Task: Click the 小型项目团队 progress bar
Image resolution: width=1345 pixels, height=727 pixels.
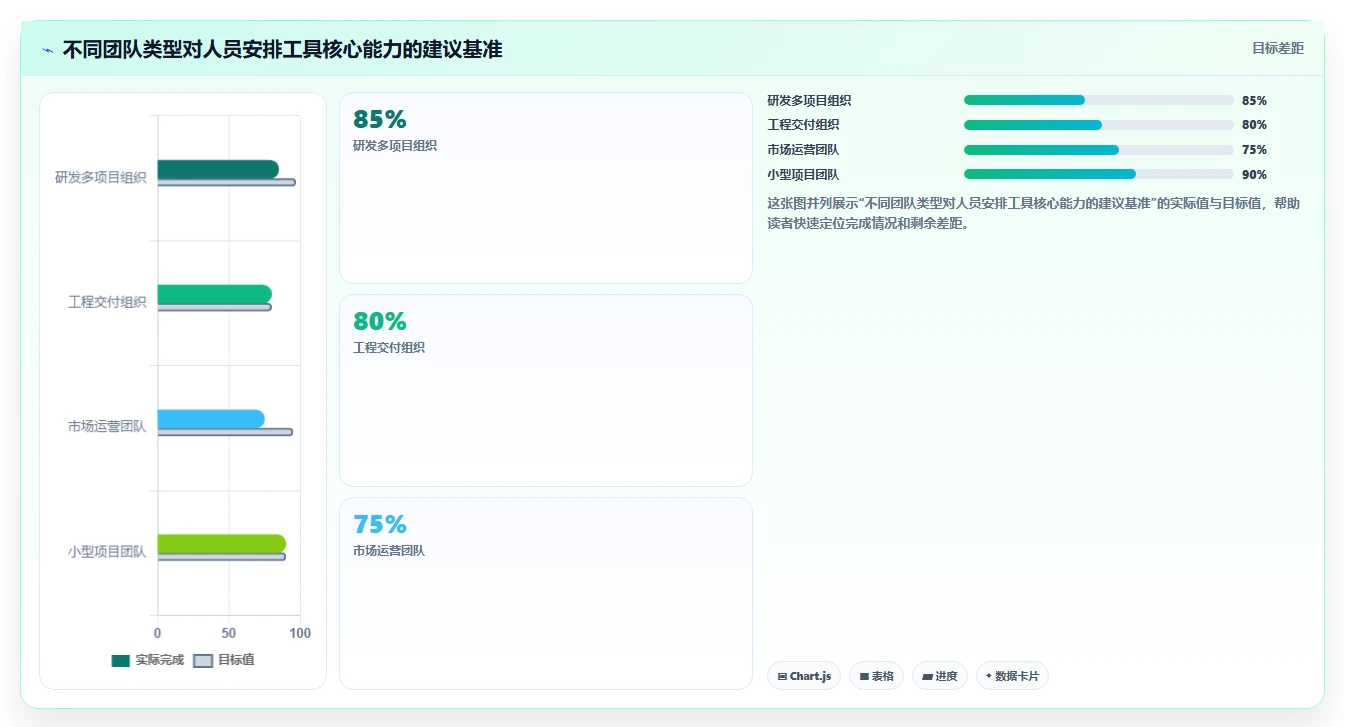Action: (x=1098, y=174)
